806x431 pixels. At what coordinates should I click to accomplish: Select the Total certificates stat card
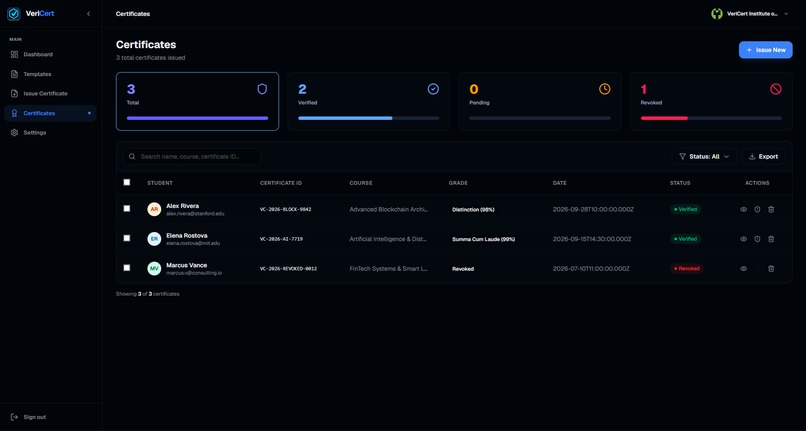point(197,101)
